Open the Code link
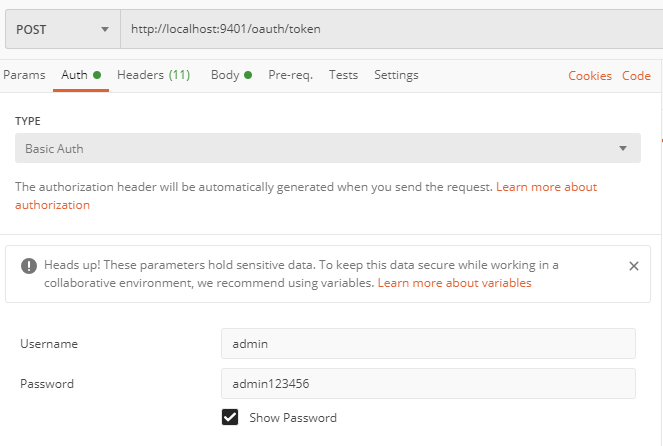The image size is (663, 446). pos(636,76)
